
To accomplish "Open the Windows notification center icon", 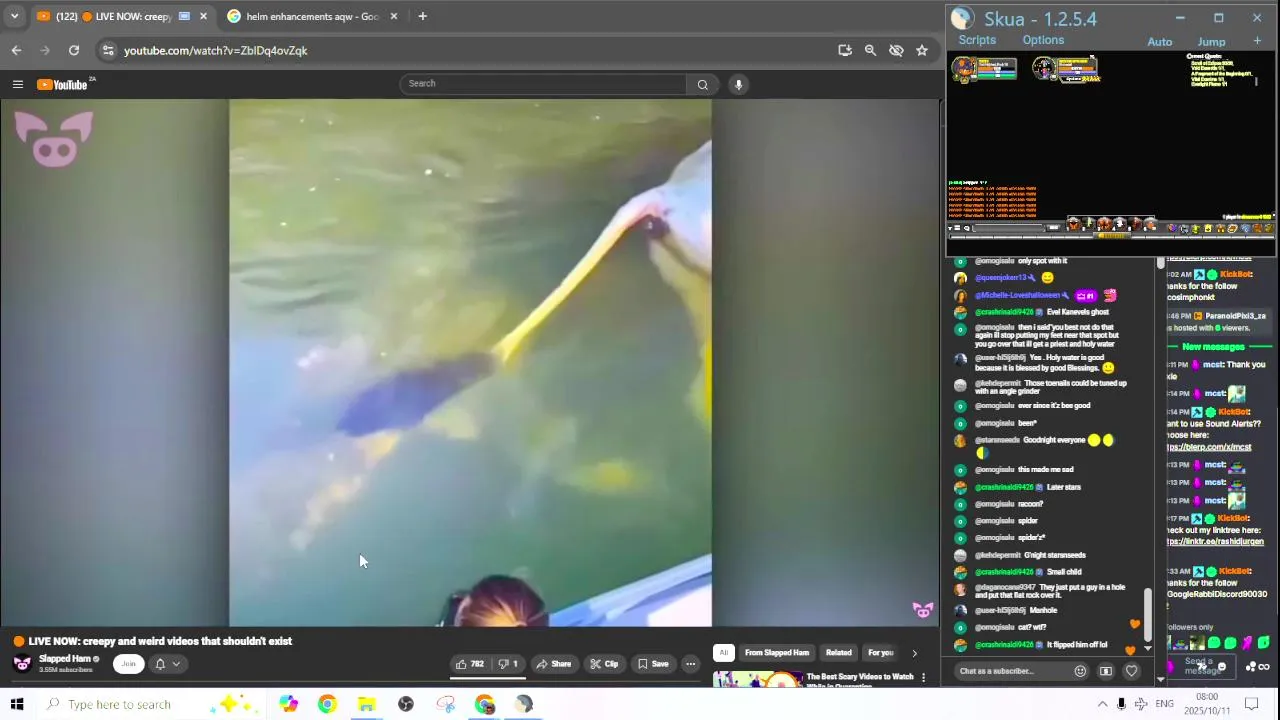I will tap(1251, 704).
